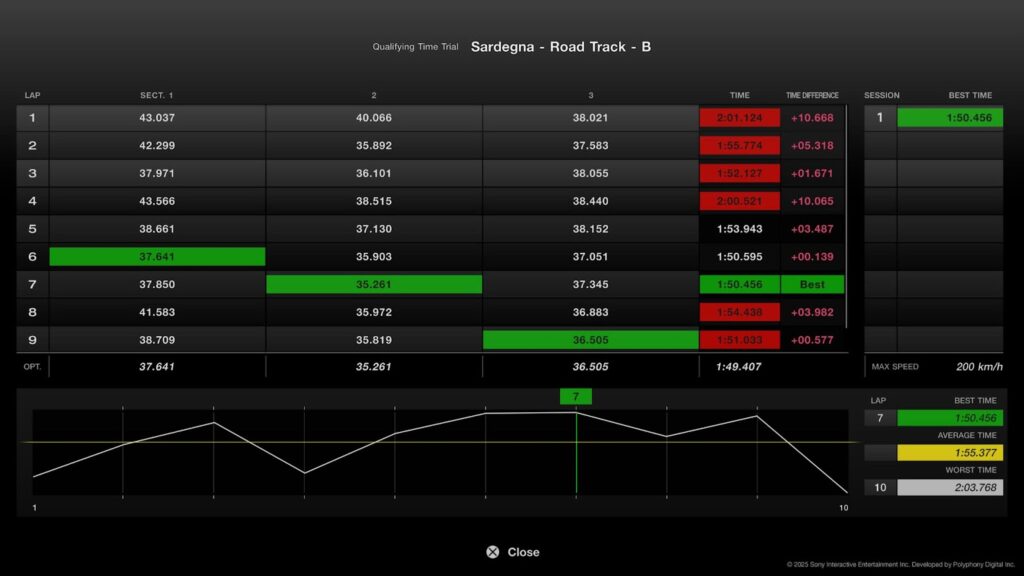The image size is (1024, 576).
Task: Click the SECT. 1 column header
Action: pos(157,96)
